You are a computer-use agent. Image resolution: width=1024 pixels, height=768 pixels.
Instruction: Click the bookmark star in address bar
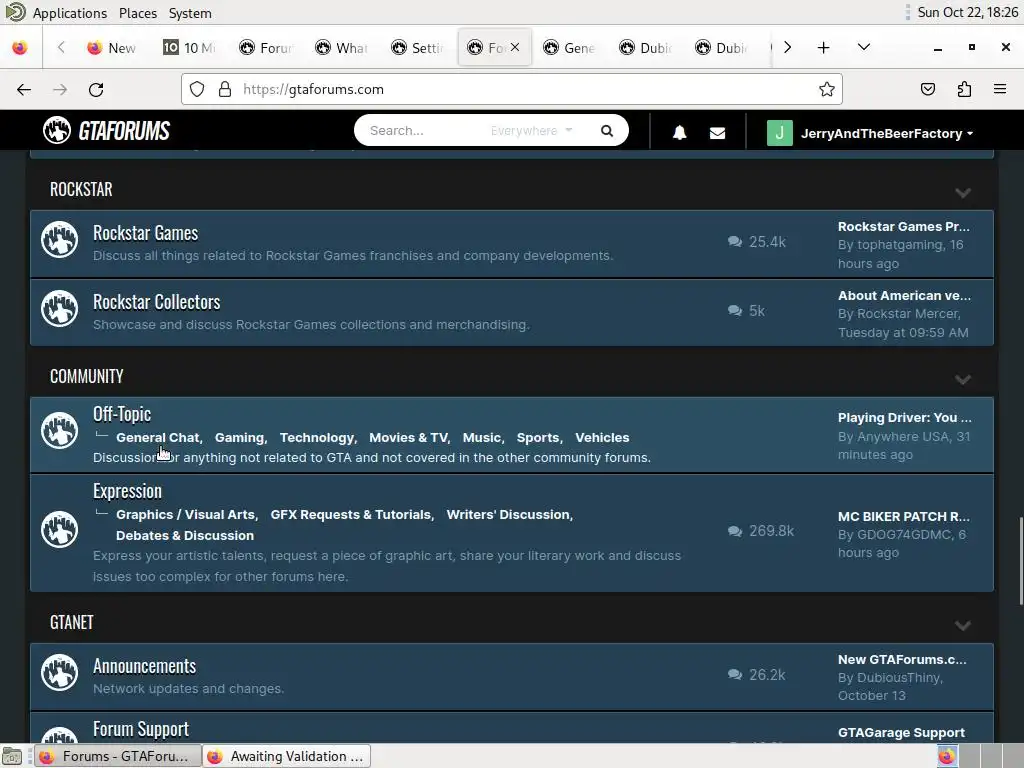[826, 89]
